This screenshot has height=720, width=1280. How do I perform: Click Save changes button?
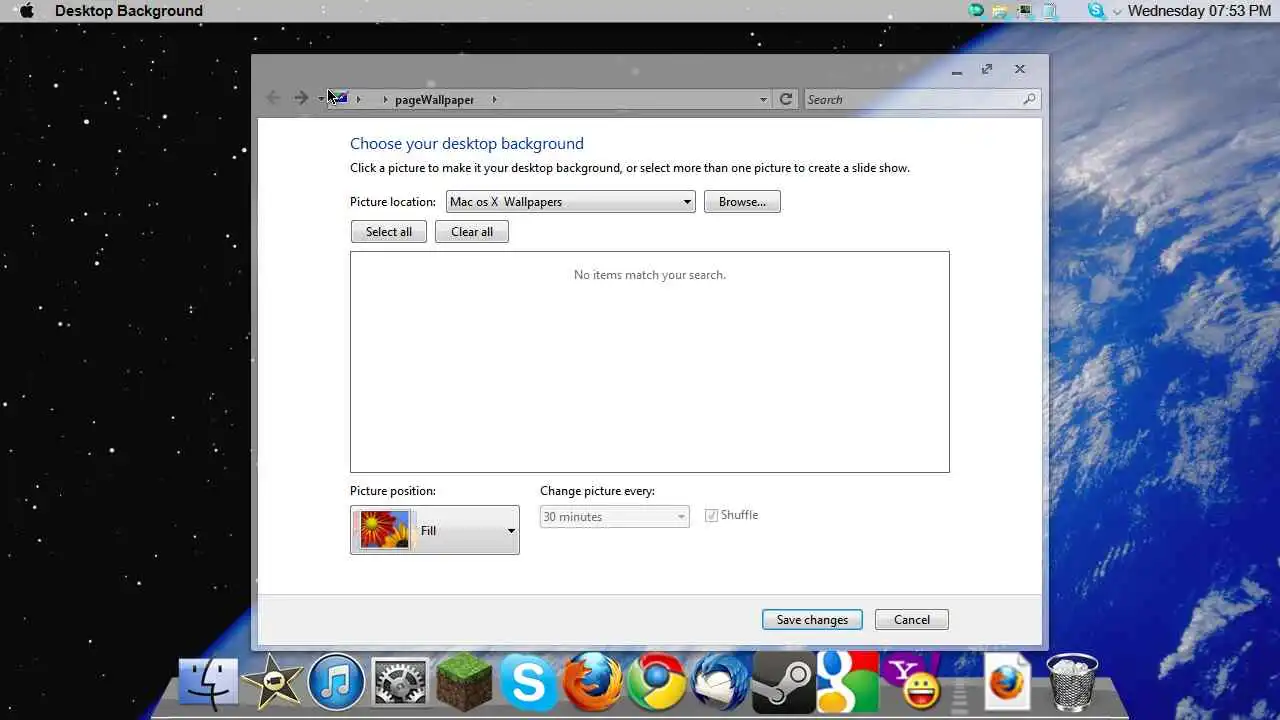point(812,620)
